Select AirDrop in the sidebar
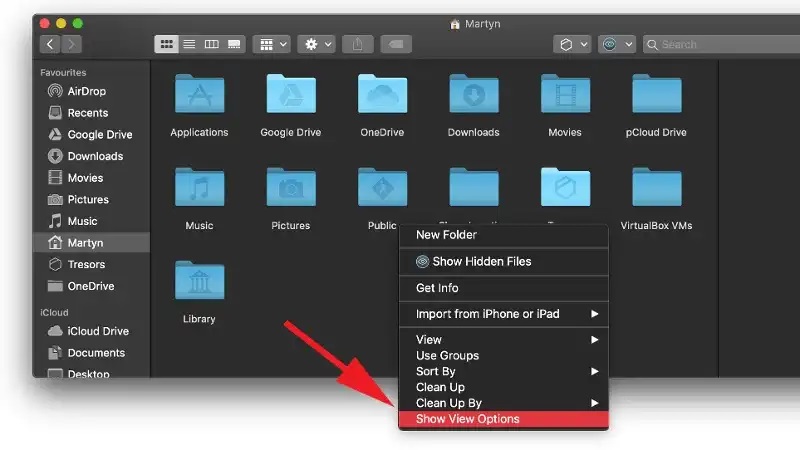 click(87, 91)
